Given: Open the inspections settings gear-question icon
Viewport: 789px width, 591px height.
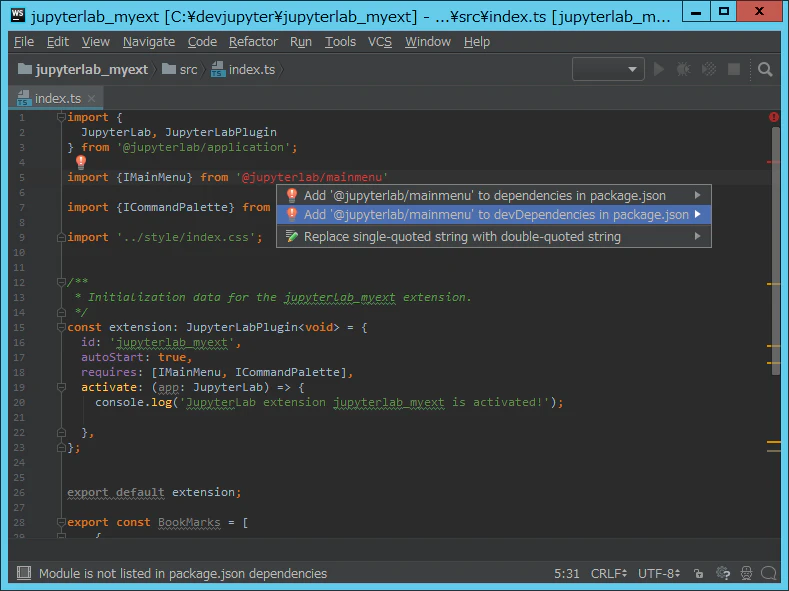Looking at the screenshot, I should [x=723, y=573].
